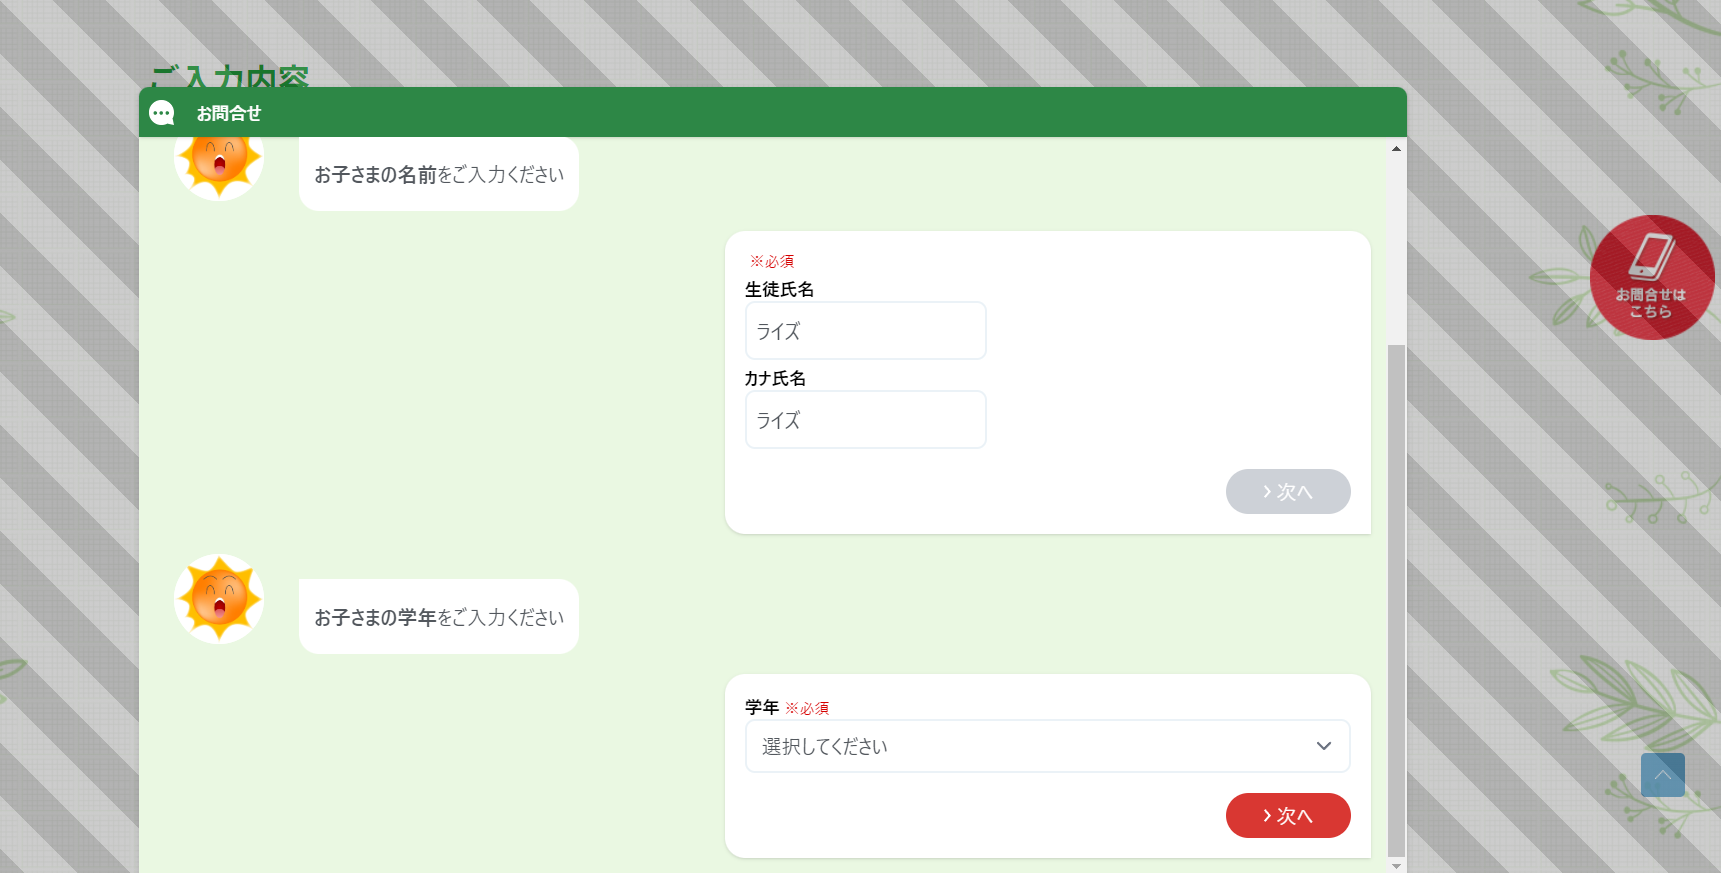Click the scrollbar down arrow in chat
This screenshot has width=1721, height=873.
(1396, 865)
